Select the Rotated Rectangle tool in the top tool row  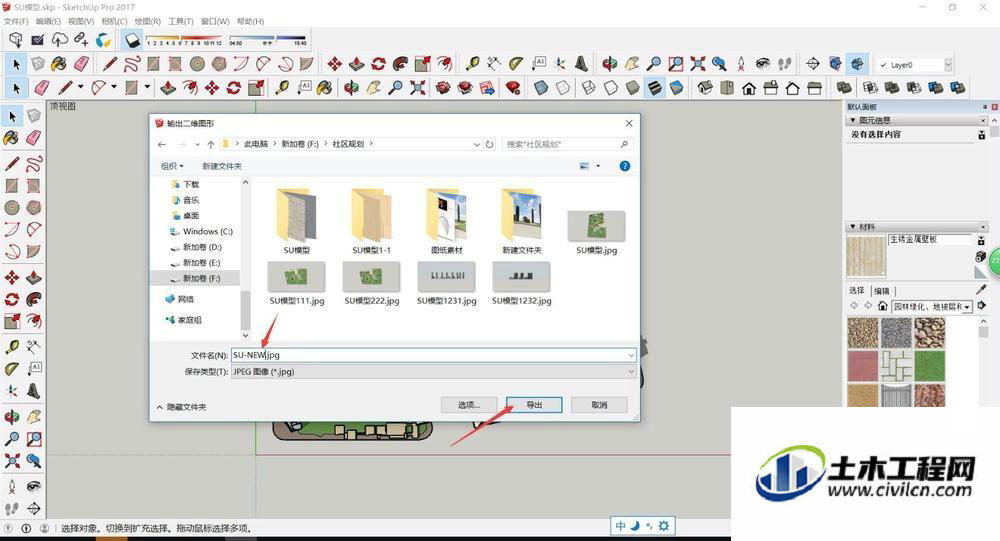click(175, 63)
